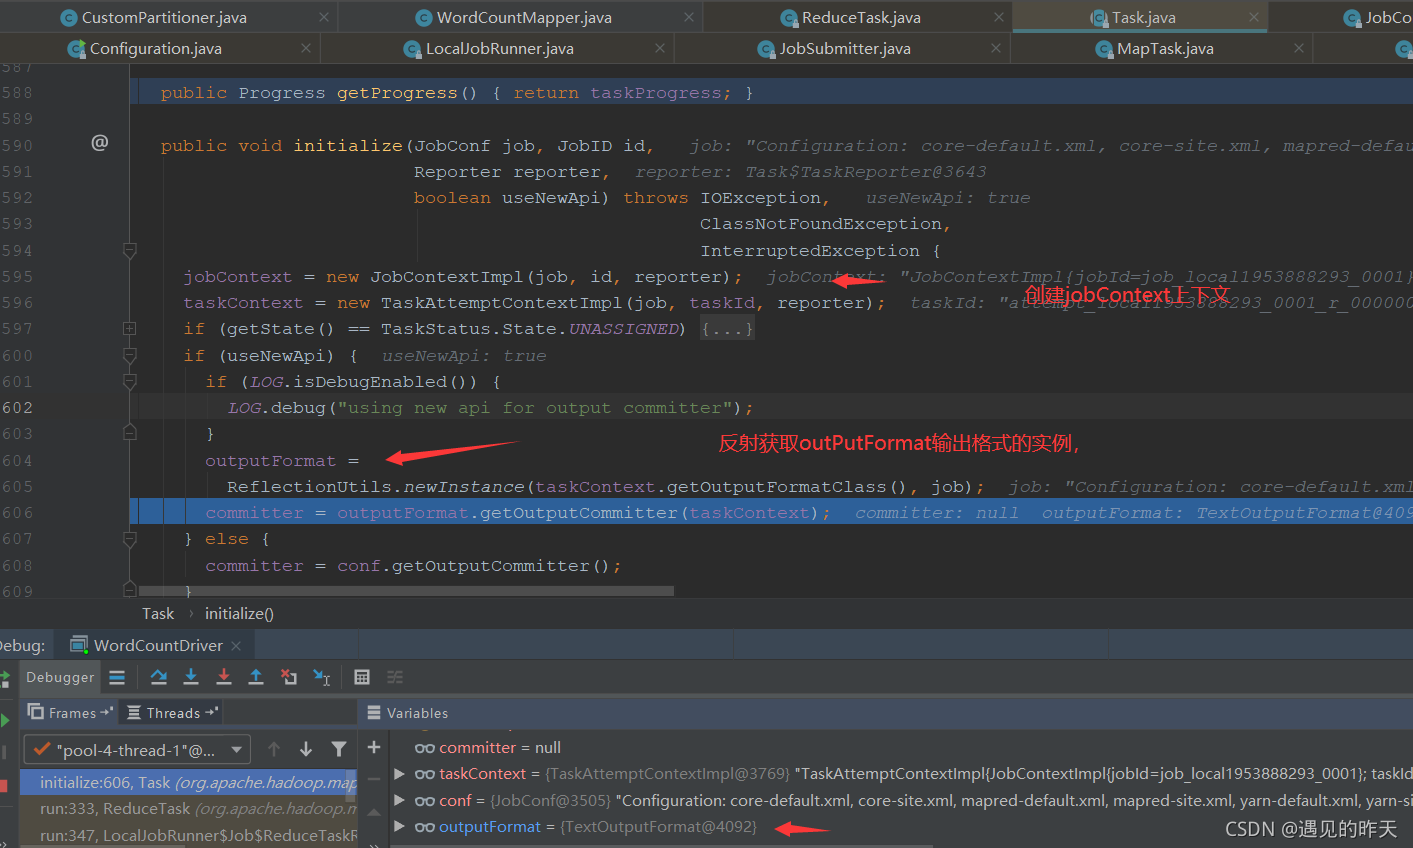
Task: Expand the taskContext variable node
Action: click(x=400, y=774)
